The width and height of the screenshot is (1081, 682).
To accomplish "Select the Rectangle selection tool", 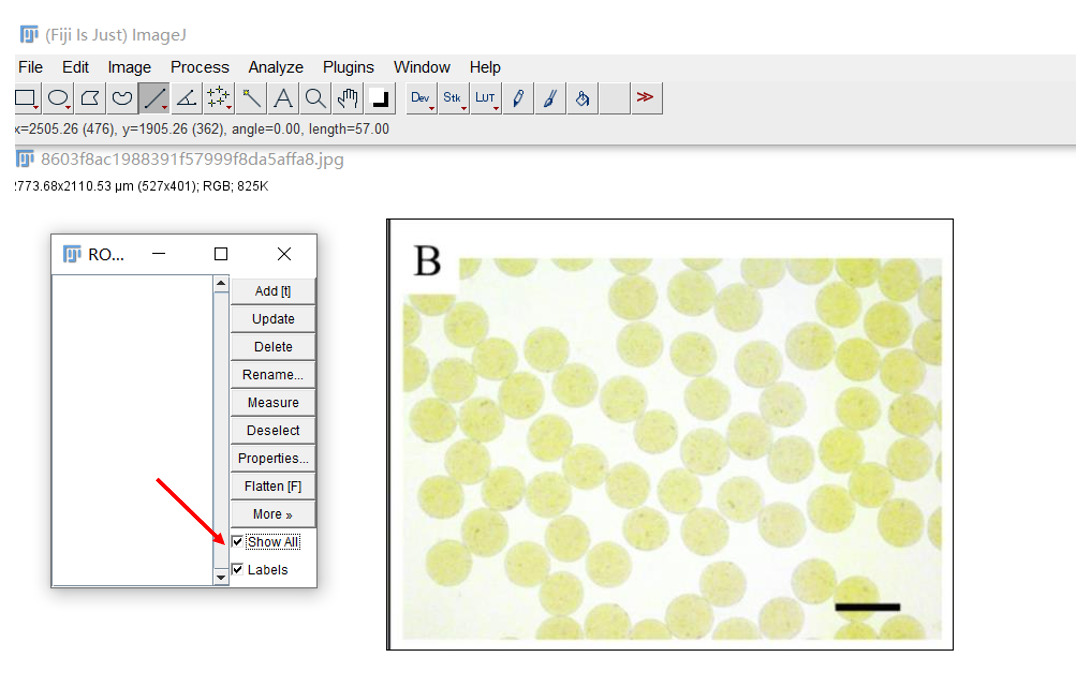I will pyautogui.click(x=26, y=98).
